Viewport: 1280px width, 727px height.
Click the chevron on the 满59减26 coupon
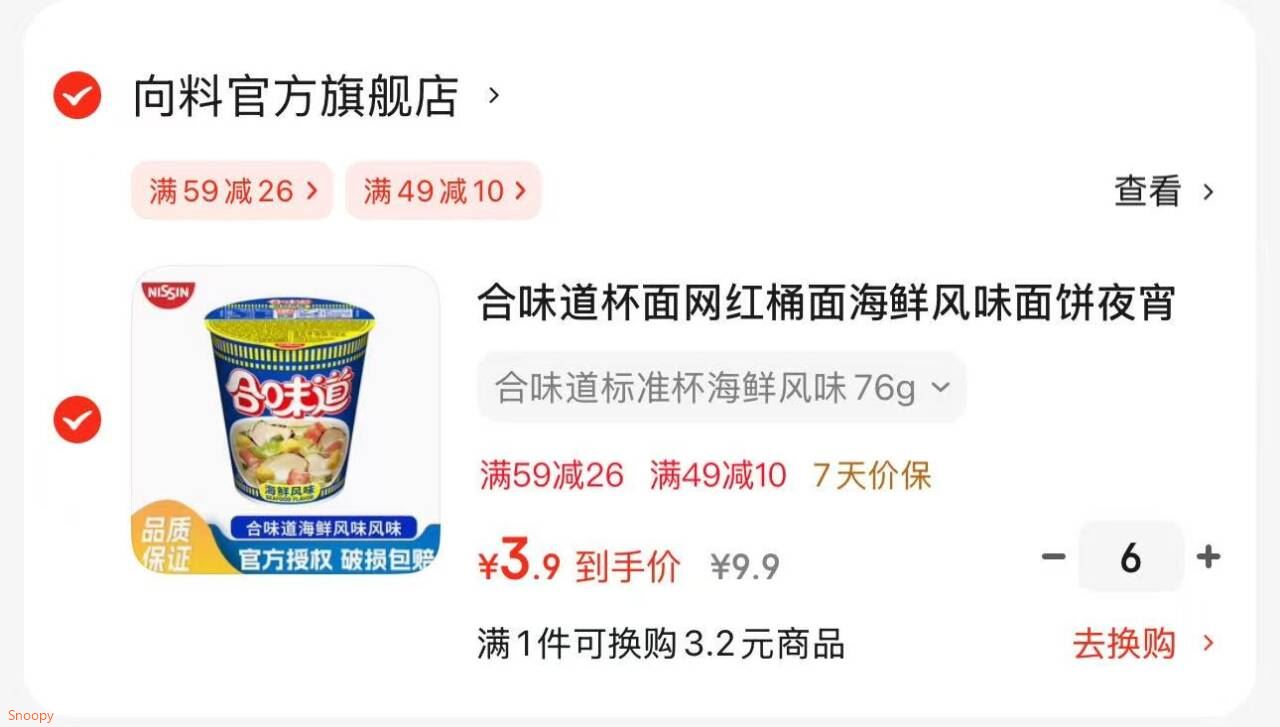click(x=311, y=190)
